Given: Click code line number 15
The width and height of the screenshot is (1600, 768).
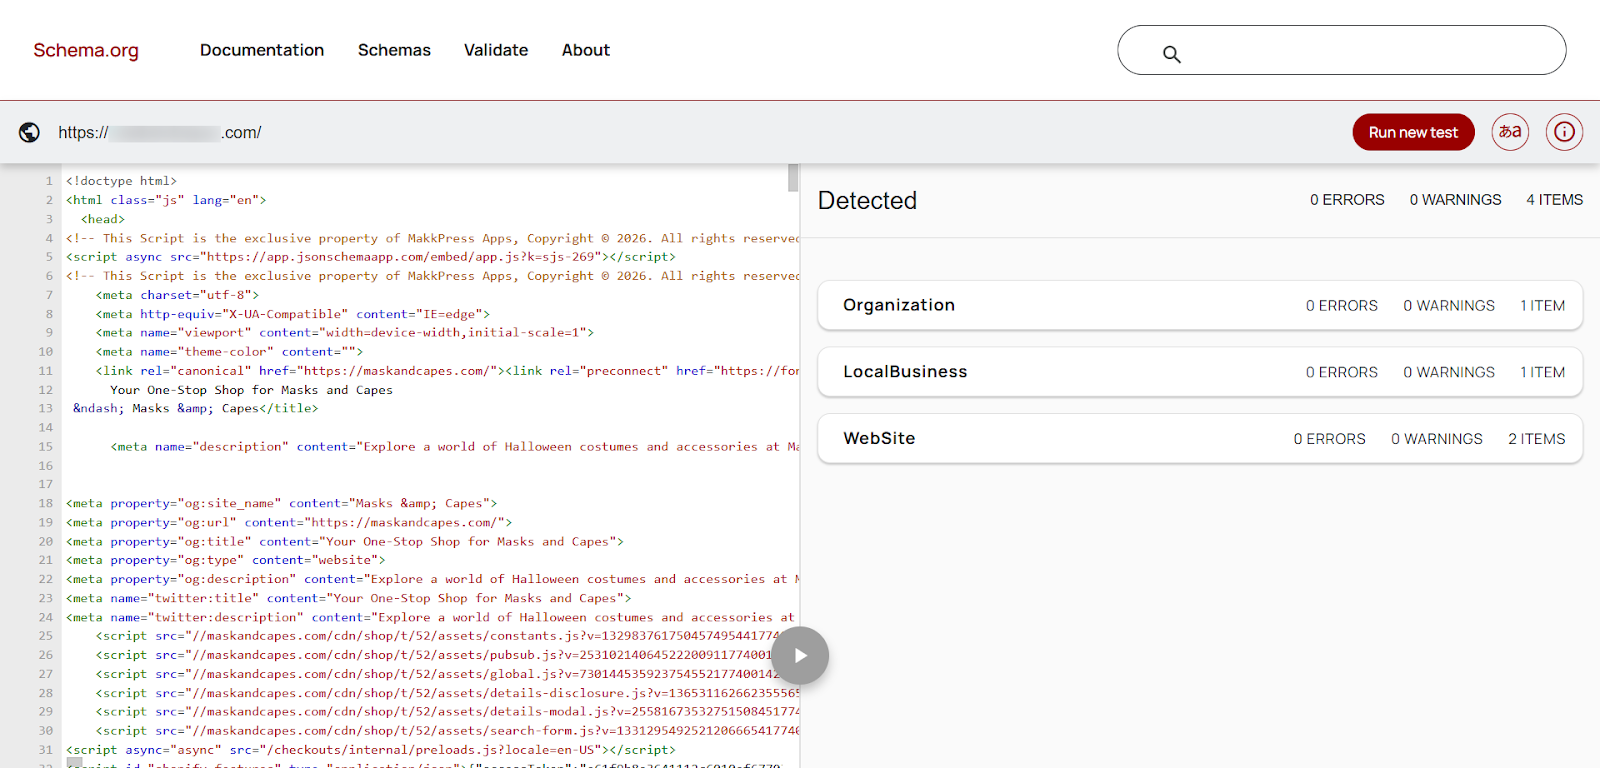Looking at the screenshot, I should 46,447.
